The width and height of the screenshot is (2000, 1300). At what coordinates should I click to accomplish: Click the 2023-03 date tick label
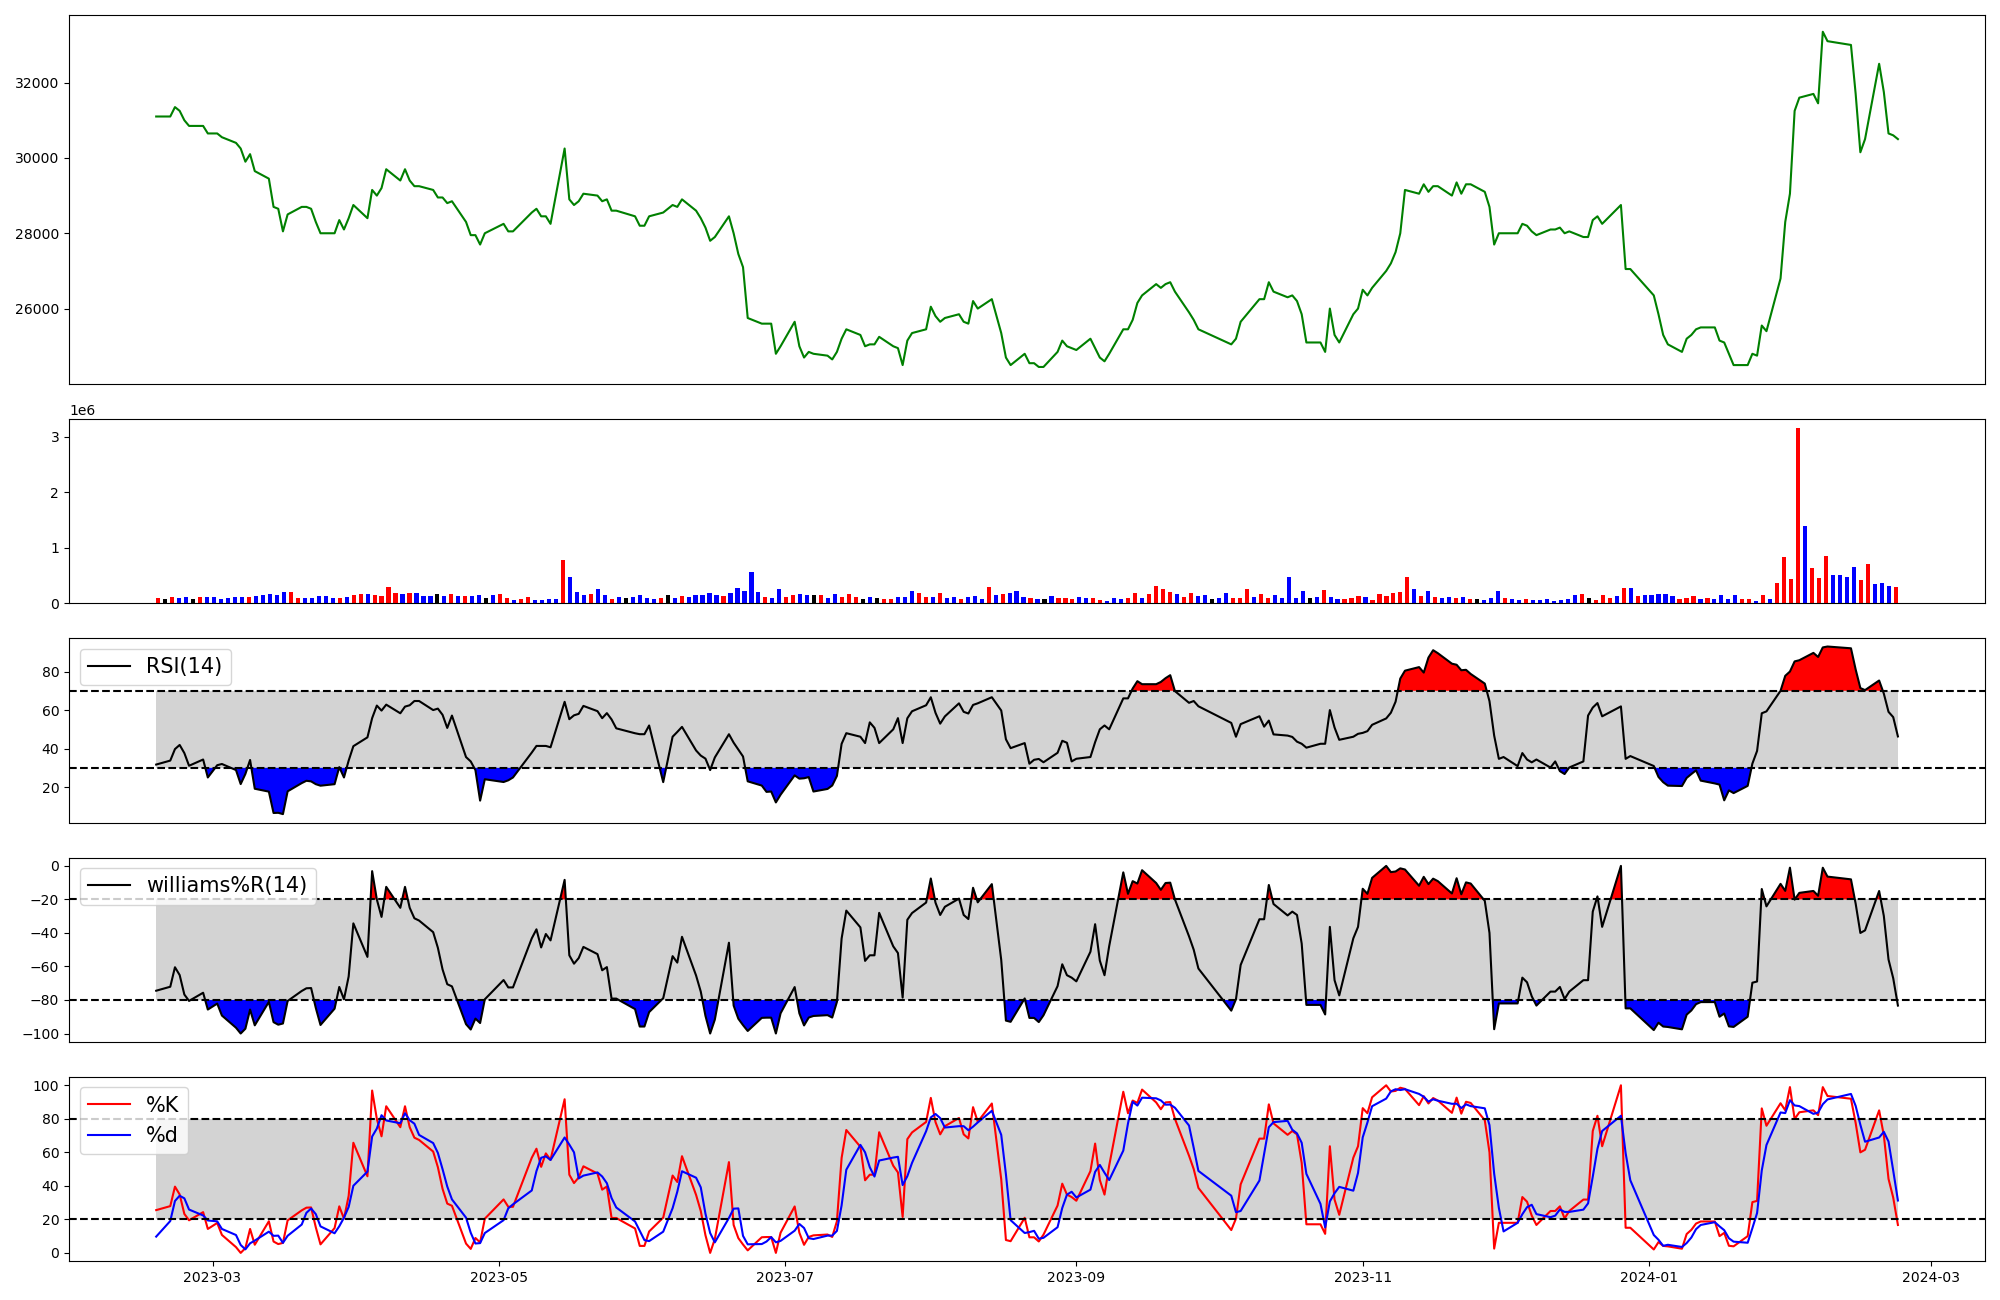point(213,1277)
